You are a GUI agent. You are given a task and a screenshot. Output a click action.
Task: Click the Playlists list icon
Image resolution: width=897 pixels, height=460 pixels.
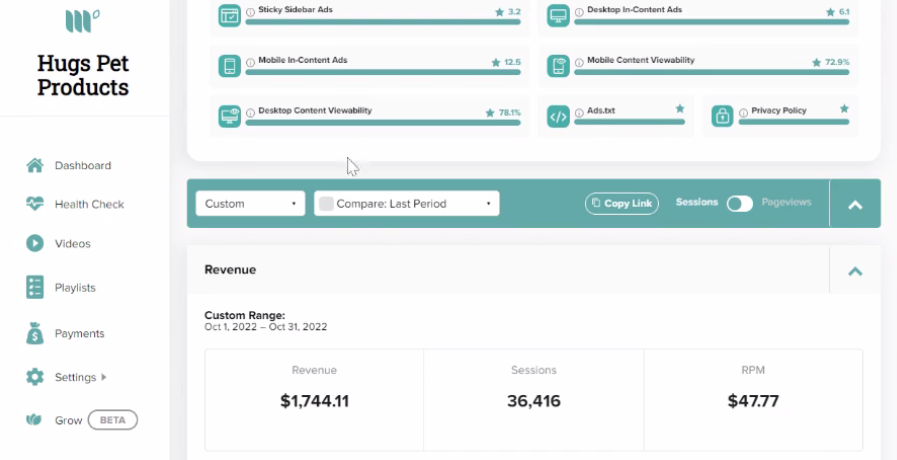coord(35,287)
